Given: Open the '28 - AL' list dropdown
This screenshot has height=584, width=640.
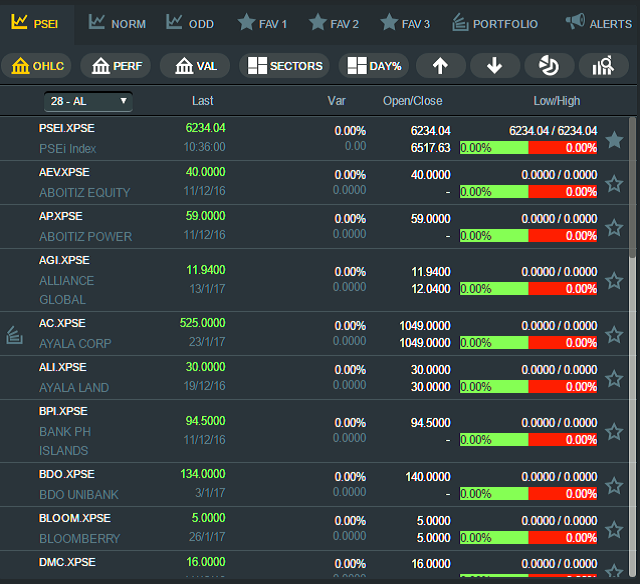Looking at the screenshot, I should point(88,101).
